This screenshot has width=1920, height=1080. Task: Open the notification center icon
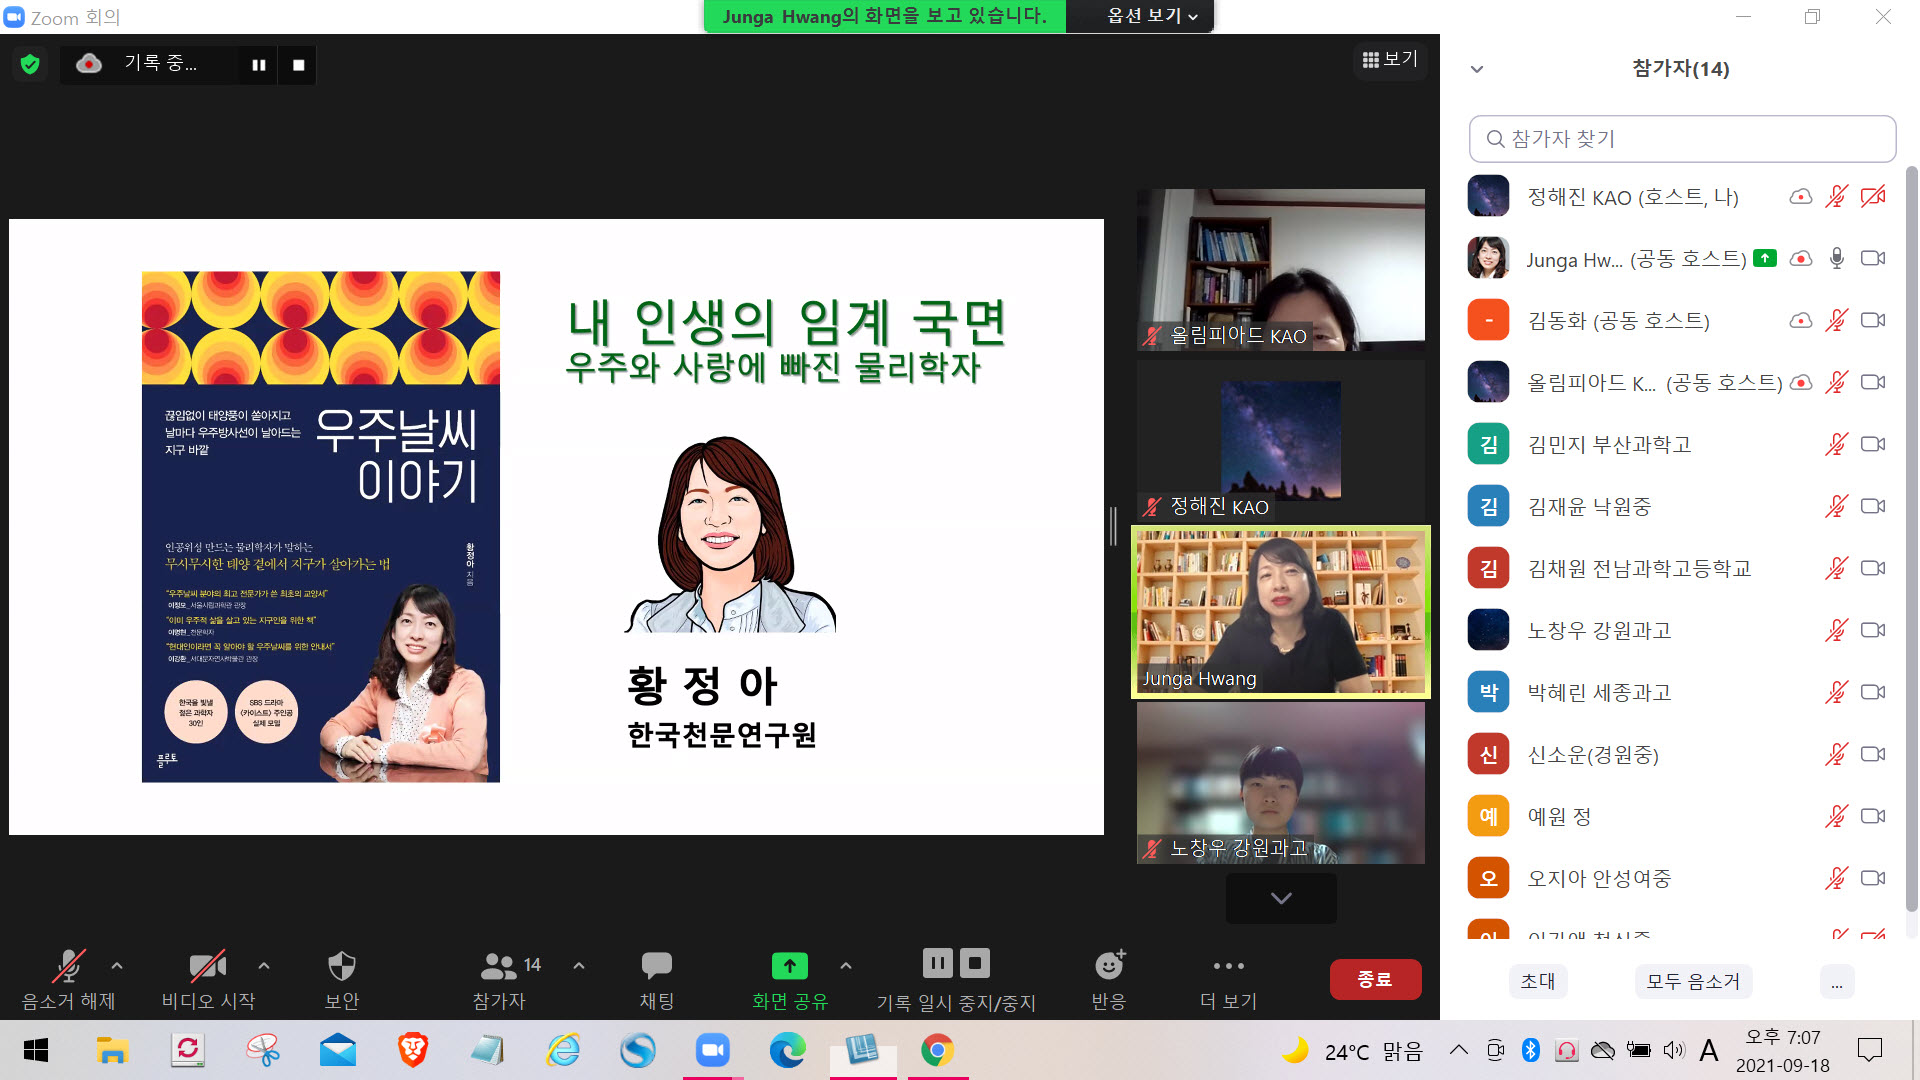1869,1050
